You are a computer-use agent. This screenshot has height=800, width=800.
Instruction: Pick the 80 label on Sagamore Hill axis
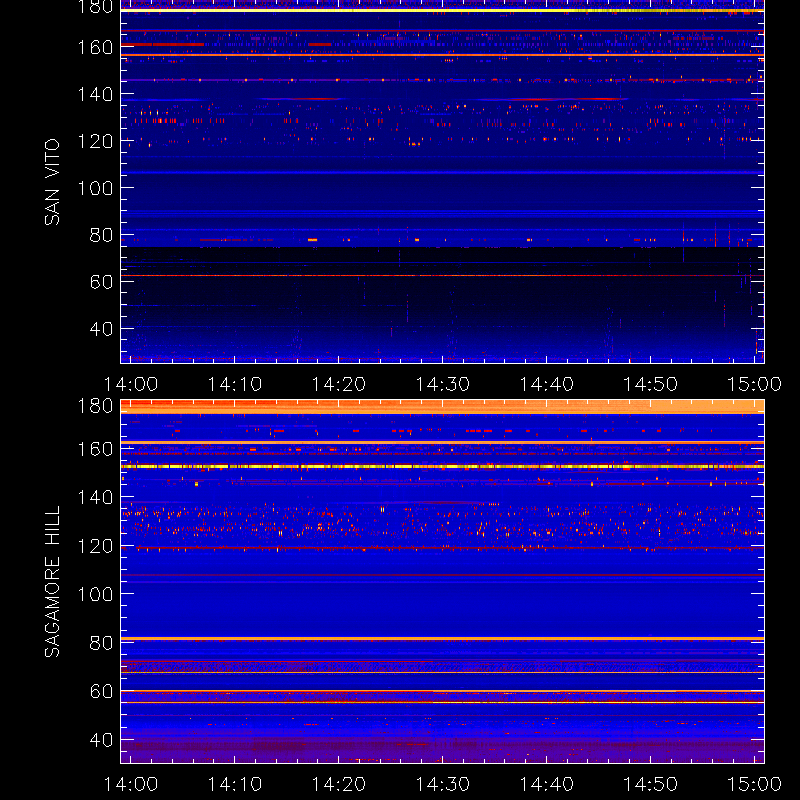101,643
